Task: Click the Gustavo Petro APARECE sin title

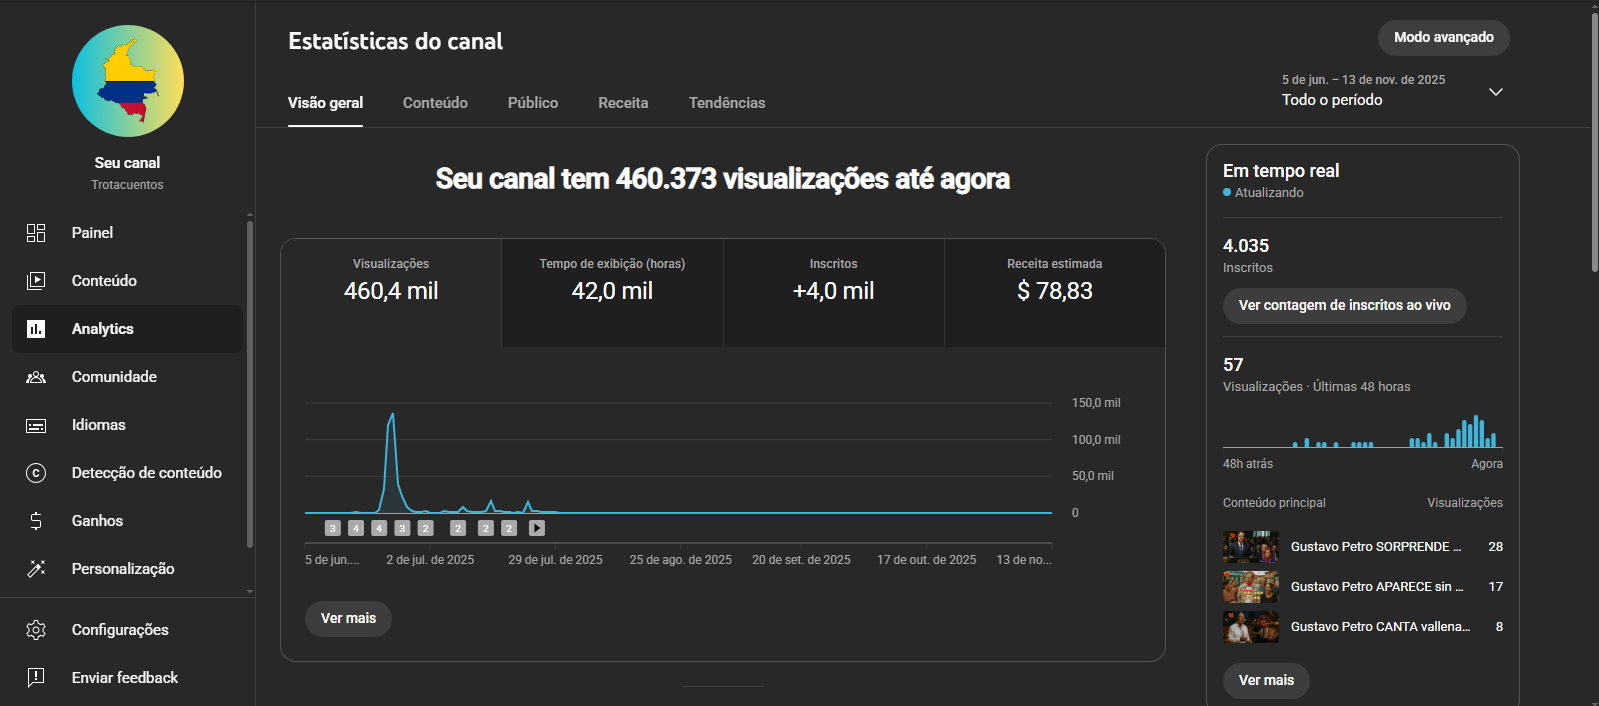Action: pyautogui.click(x=1377, y=587)
